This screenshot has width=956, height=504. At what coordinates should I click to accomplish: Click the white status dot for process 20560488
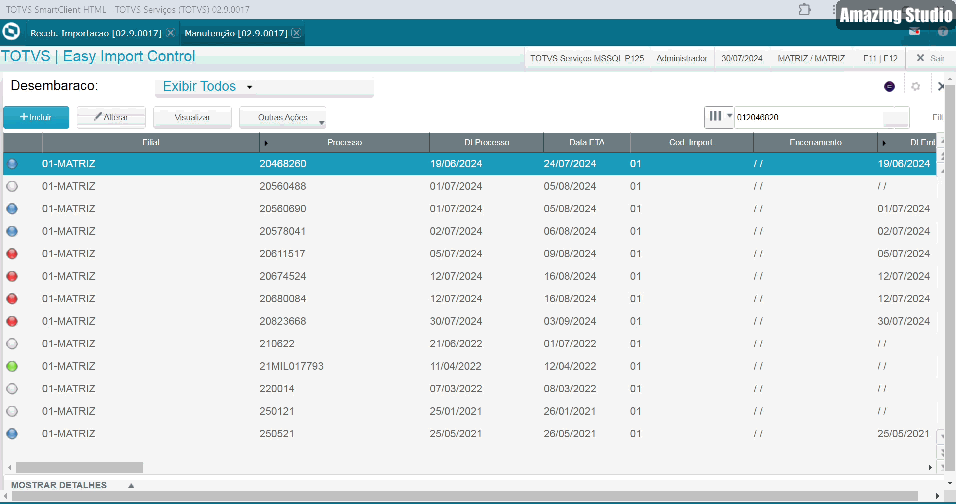pos(12,186)
